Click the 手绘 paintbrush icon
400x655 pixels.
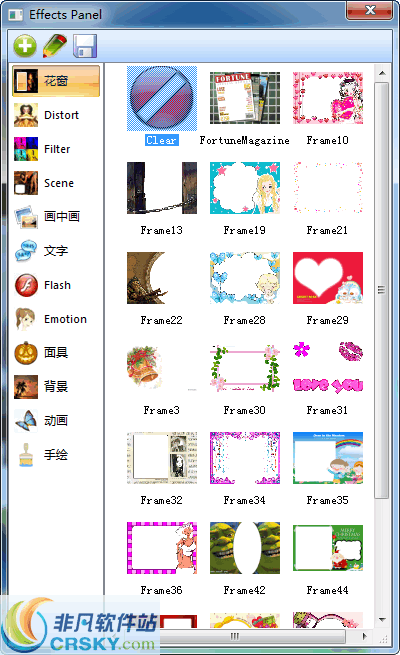tap(26, 455)
